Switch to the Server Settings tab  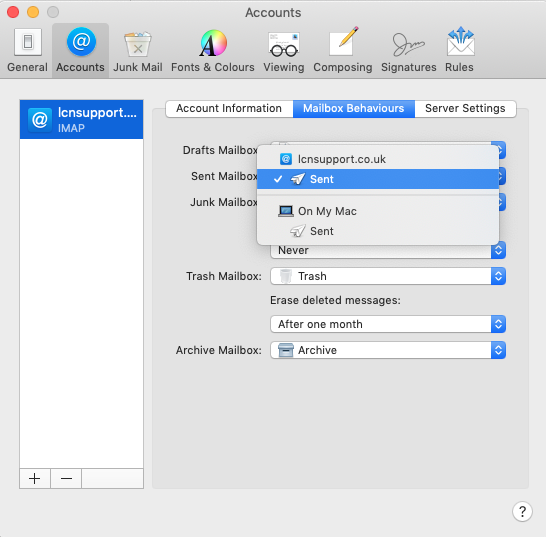coord(465,109)
